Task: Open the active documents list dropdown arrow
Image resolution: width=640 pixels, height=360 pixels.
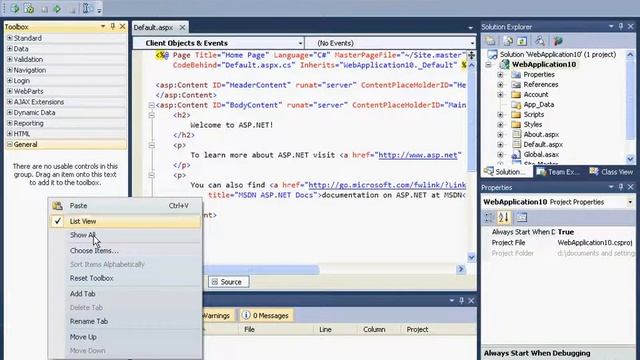Action: click(471, 28)
